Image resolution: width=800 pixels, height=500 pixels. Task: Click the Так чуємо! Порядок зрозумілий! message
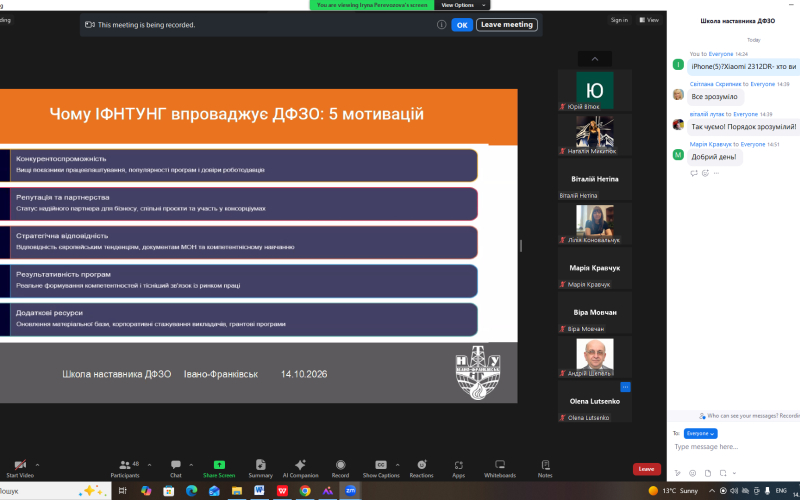coord(743,127)
